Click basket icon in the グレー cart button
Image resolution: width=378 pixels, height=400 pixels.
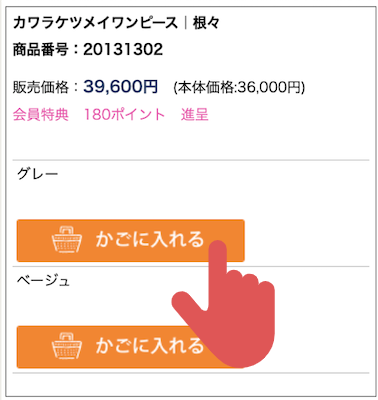pos(67,239)
